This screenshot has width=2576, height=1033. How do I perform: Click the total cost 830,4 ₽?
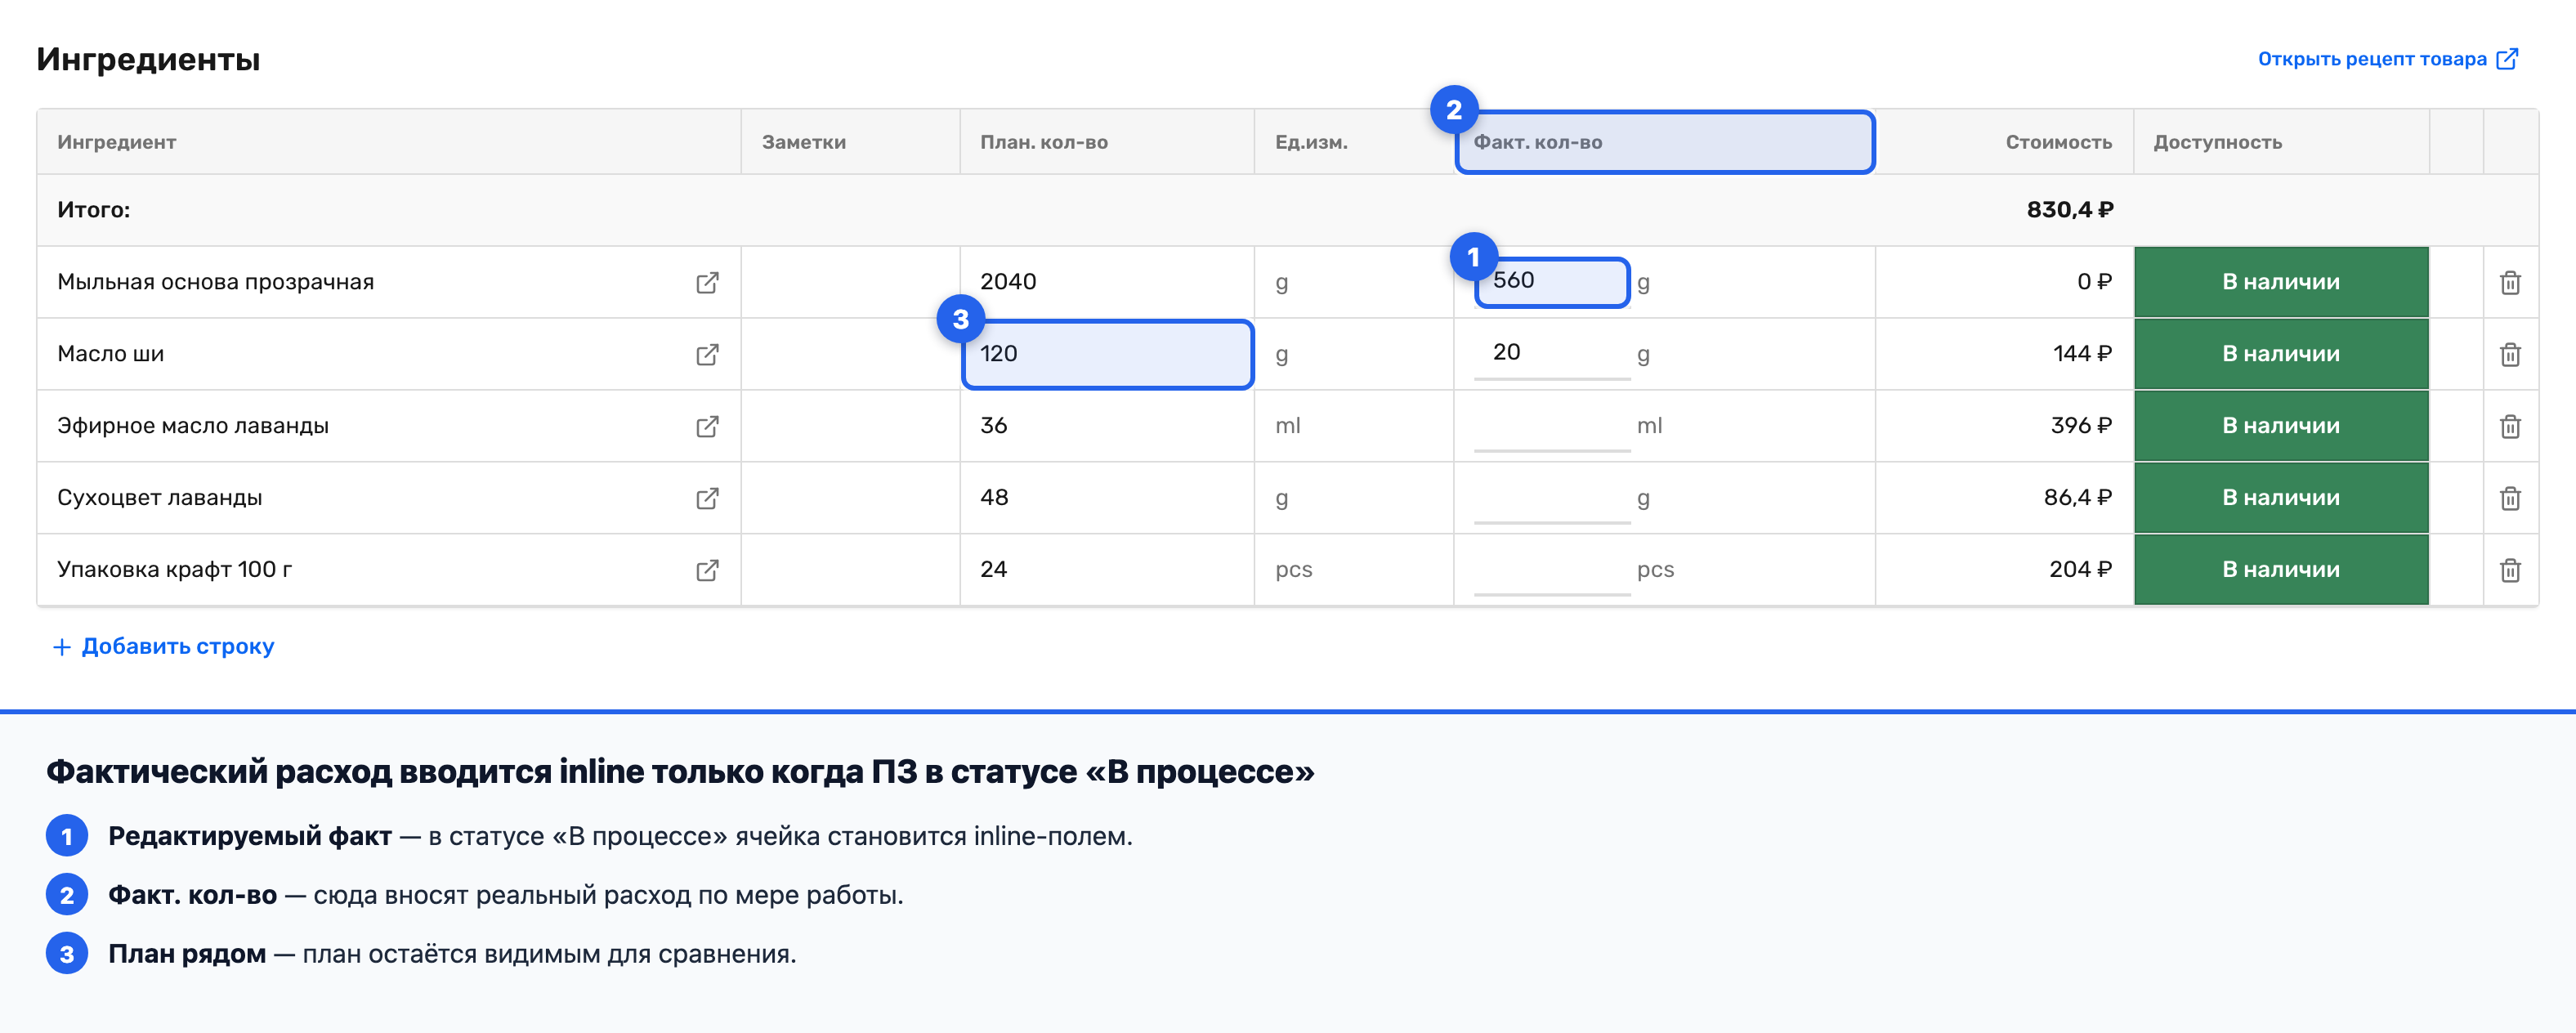pyautogui.click(x=2070, y=210)
